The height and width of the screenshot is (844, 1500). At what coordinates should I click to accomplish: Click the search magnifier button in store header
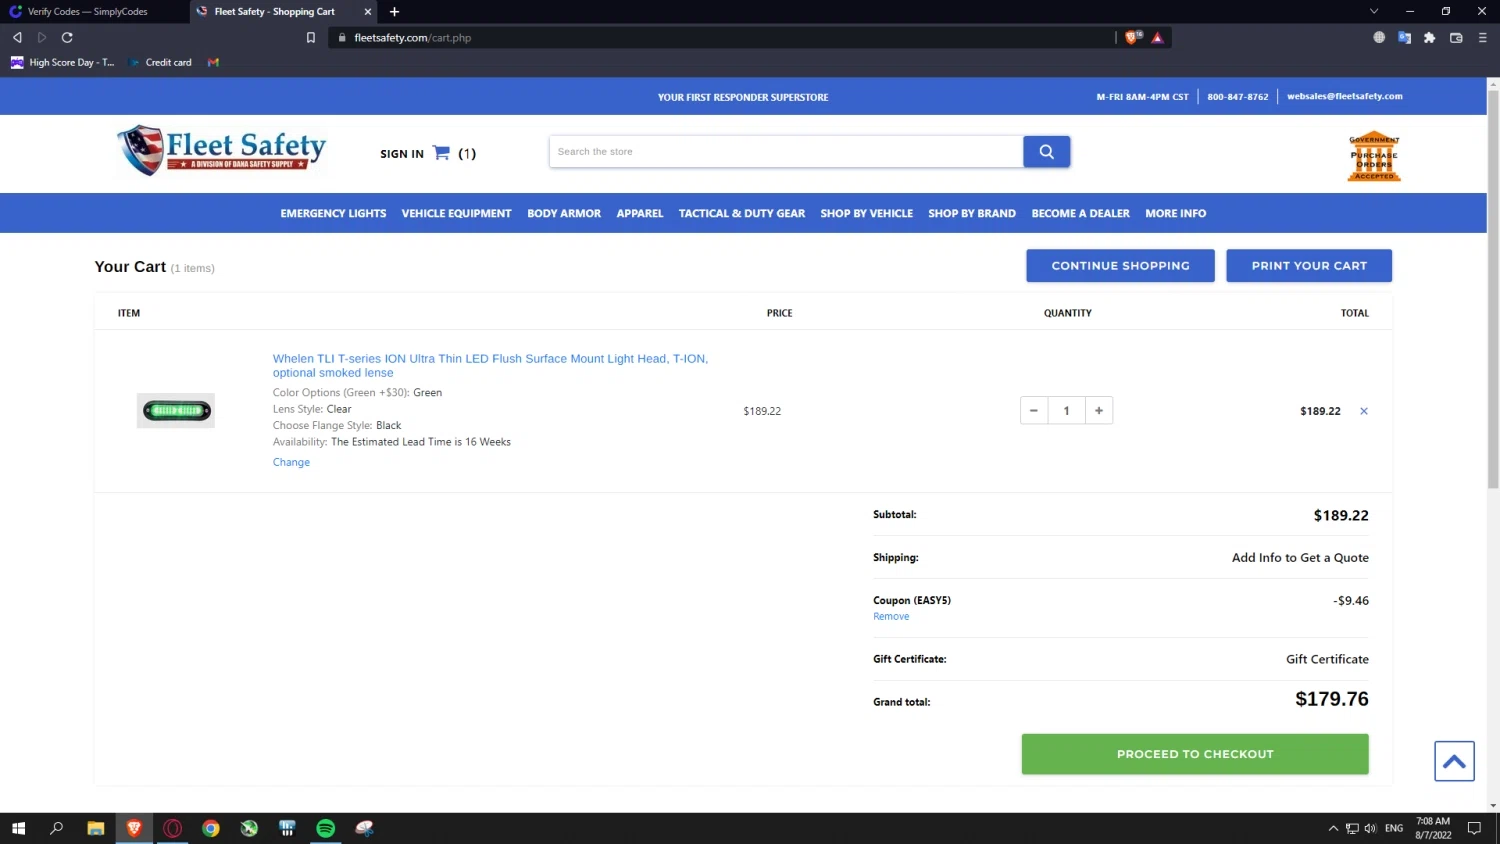1046,152
